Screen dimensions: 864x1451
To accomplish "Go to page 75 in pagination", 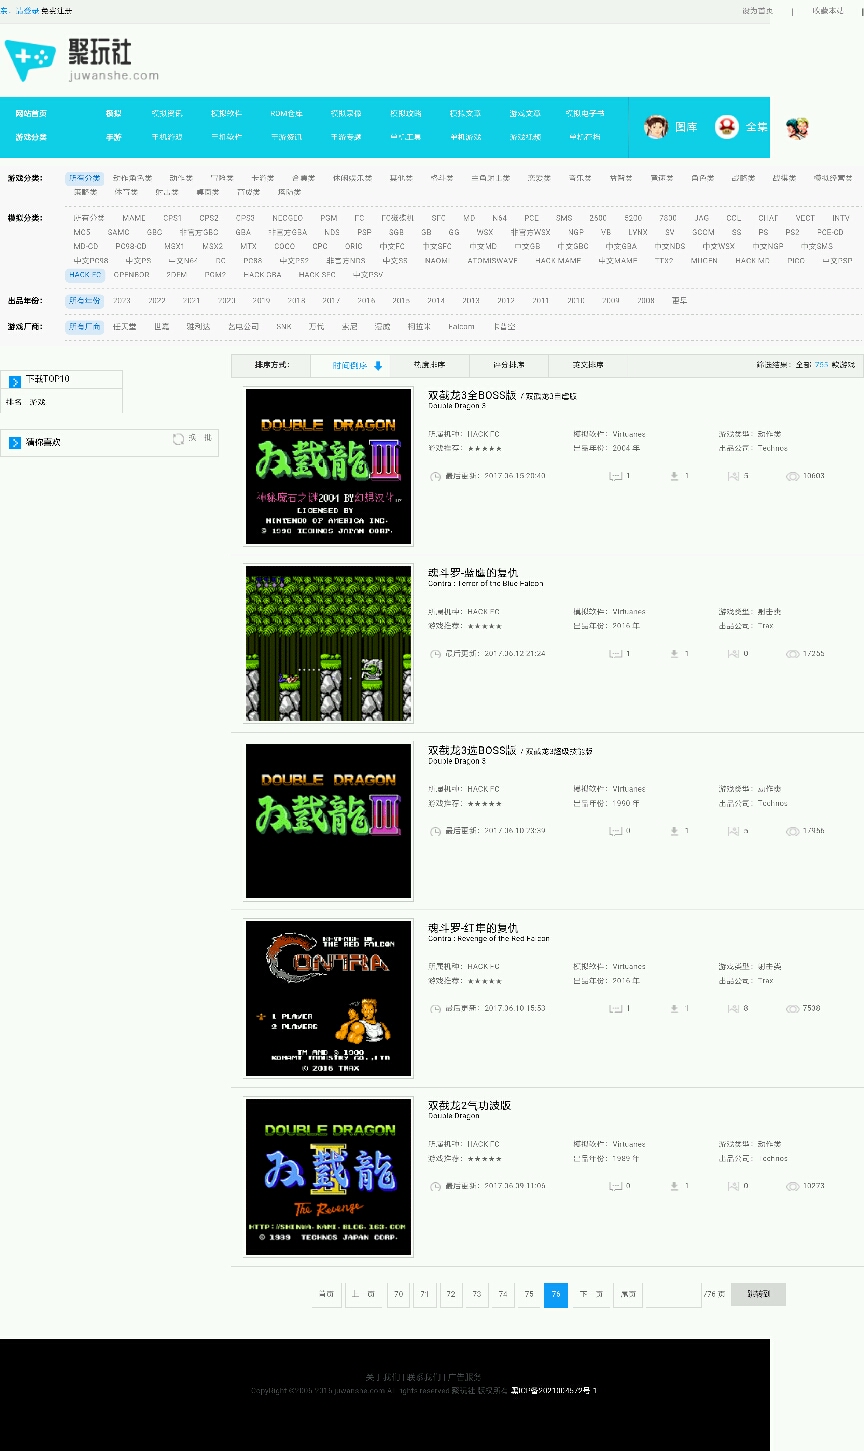I will tap(529, 1294).
